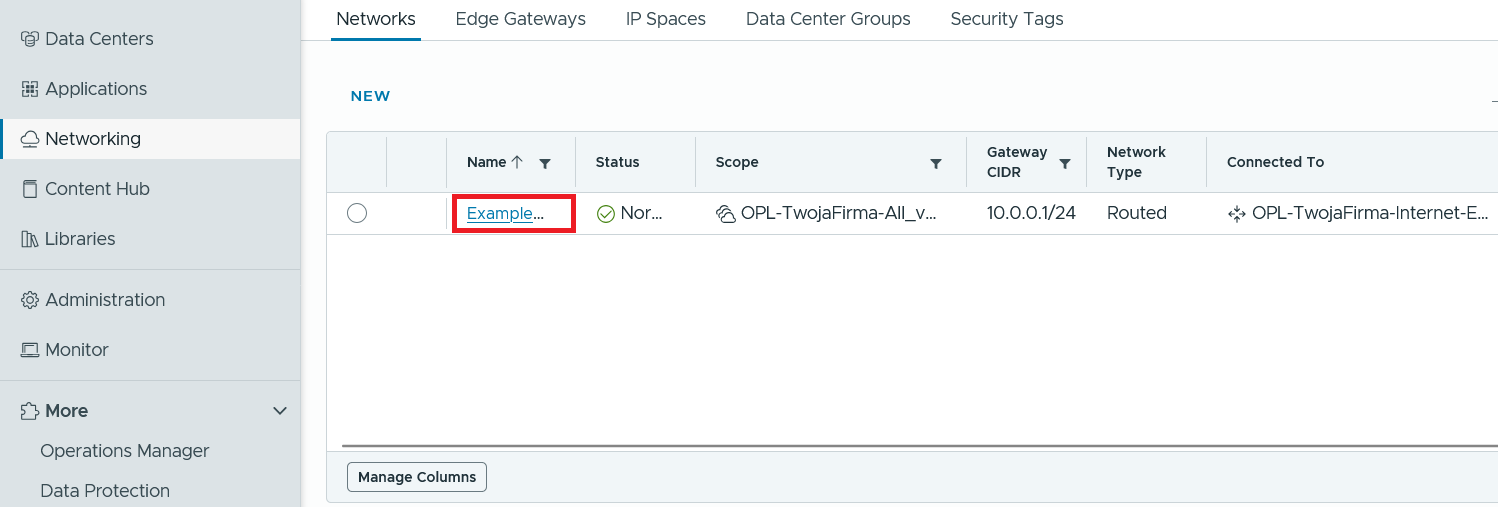Click the More puzzle-piece icon
The height and width of the screenshot is (507, 1498).
pyautogui.click(x=30, y=411)
